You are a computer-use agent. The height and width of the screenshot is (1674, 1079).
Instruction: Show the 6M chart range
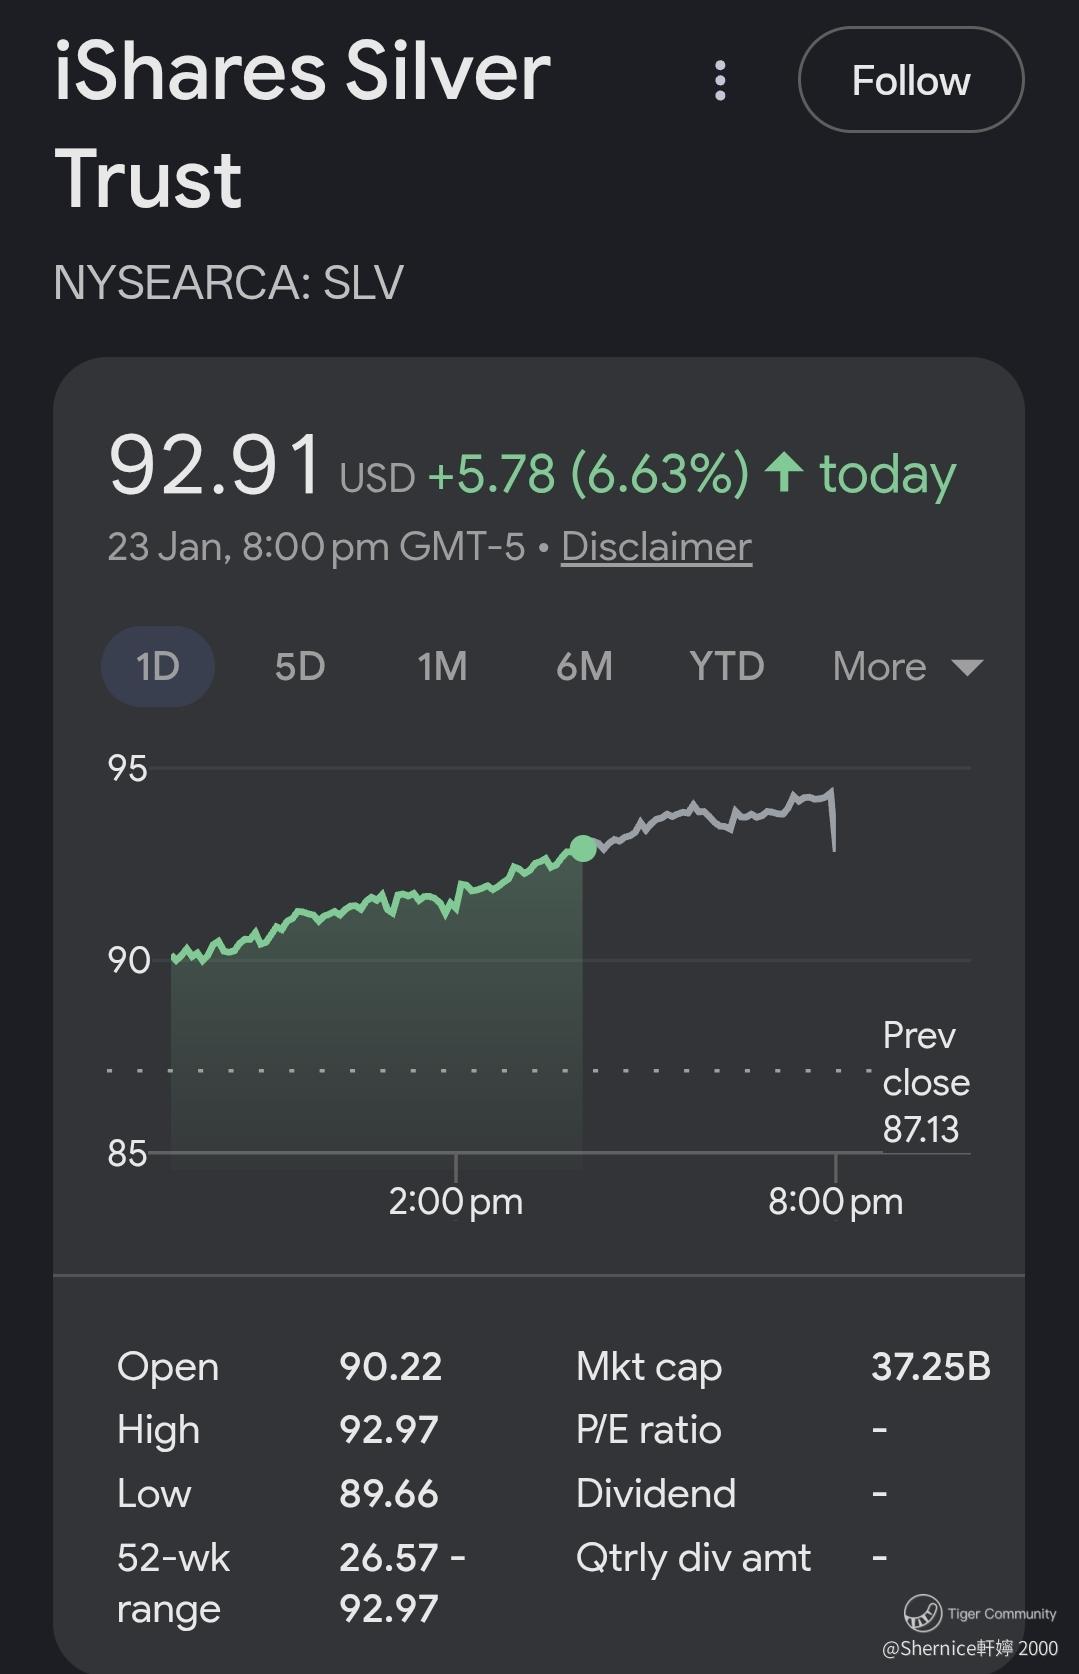coord(584,666)
